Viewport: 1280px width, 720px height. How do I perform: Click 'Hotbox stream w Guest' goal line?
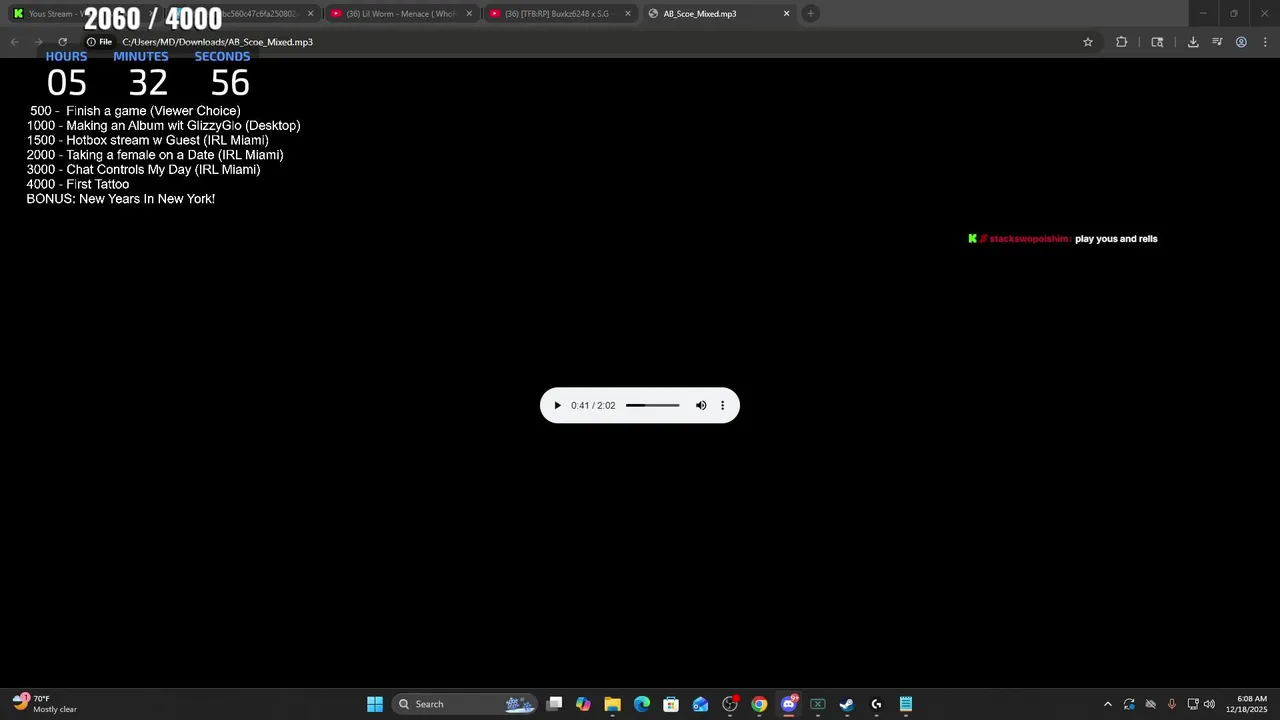[x=147, y=140]
